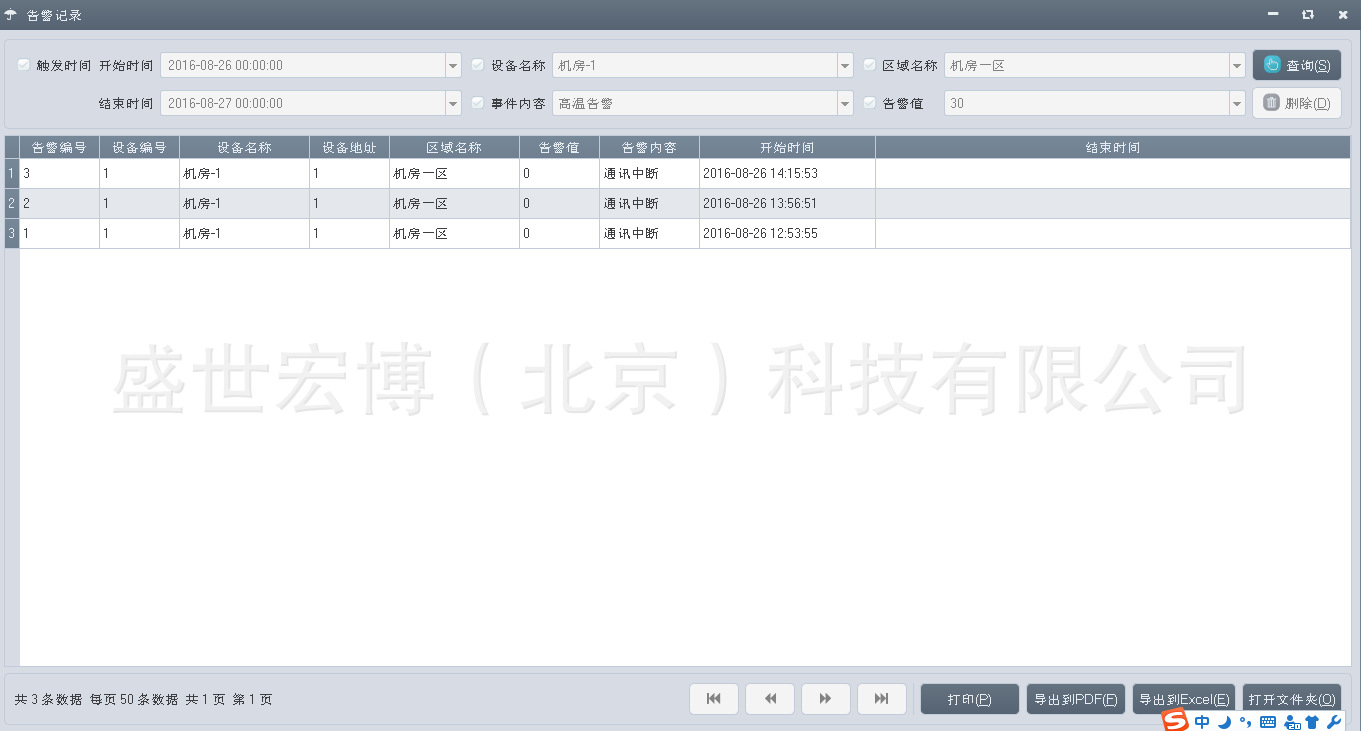Click the 查询(S) query button
Screen dimensions: 1361x731
coord(1297,65)
